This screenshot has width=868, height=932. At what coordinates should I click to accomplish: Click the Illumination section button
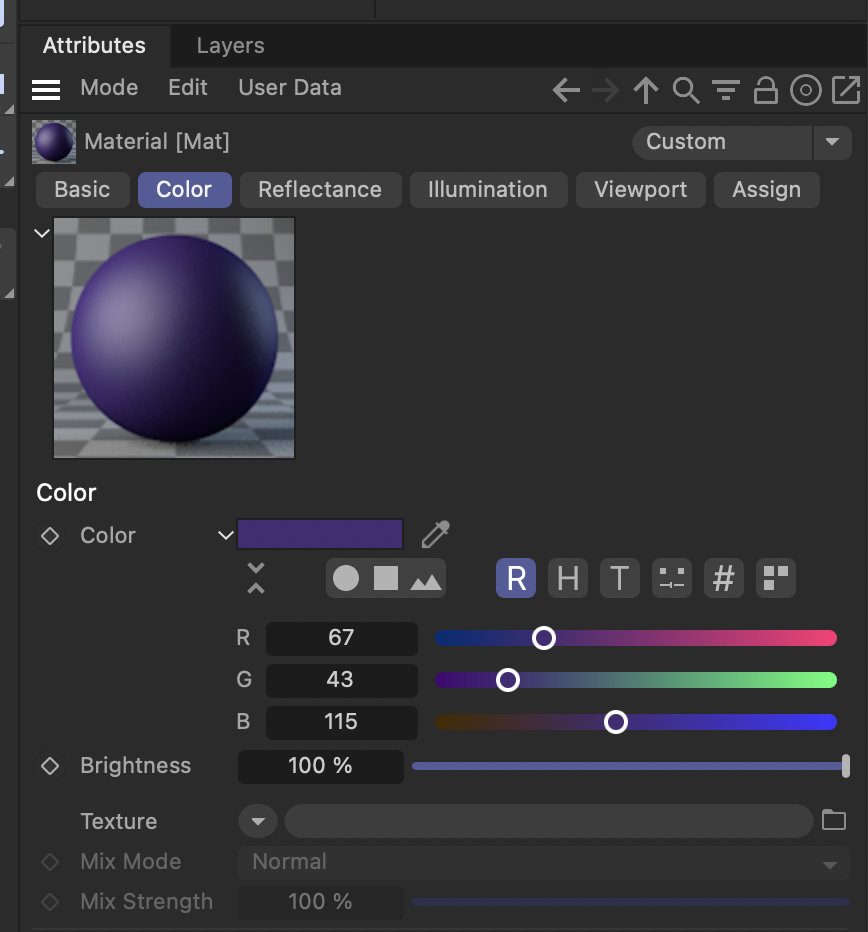[x=488, y=189]
